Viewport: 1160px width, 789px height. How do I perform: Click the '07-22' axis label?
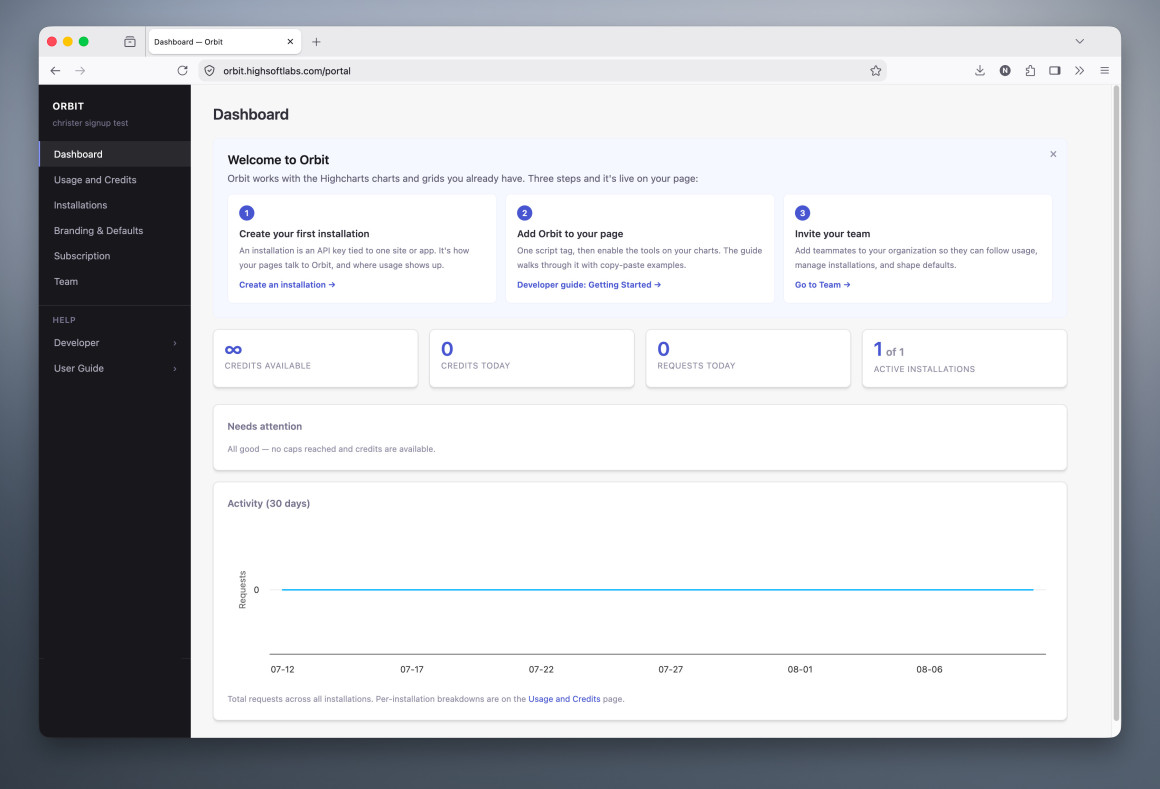point(541,670)
